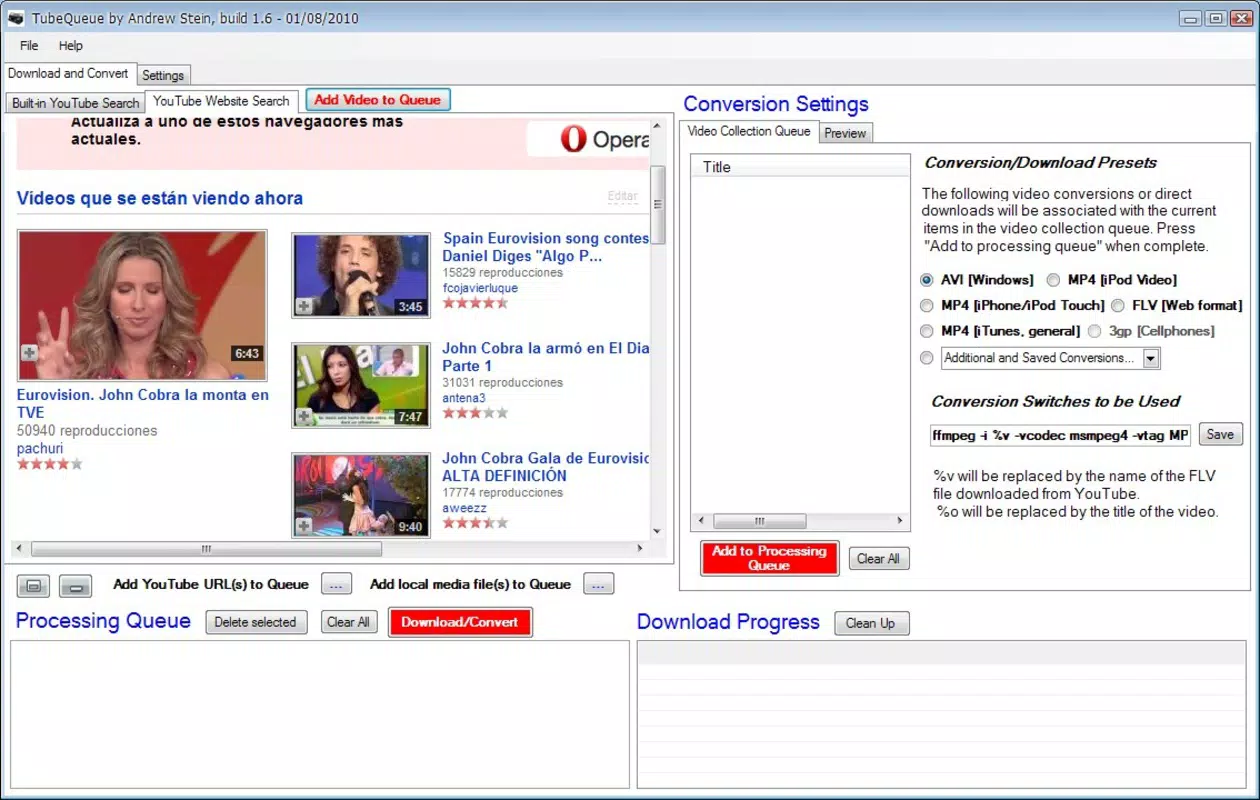Click queue list scroll left arrow
The width and height of the screenshot is (1260, 800).
[x=700, y=521]
